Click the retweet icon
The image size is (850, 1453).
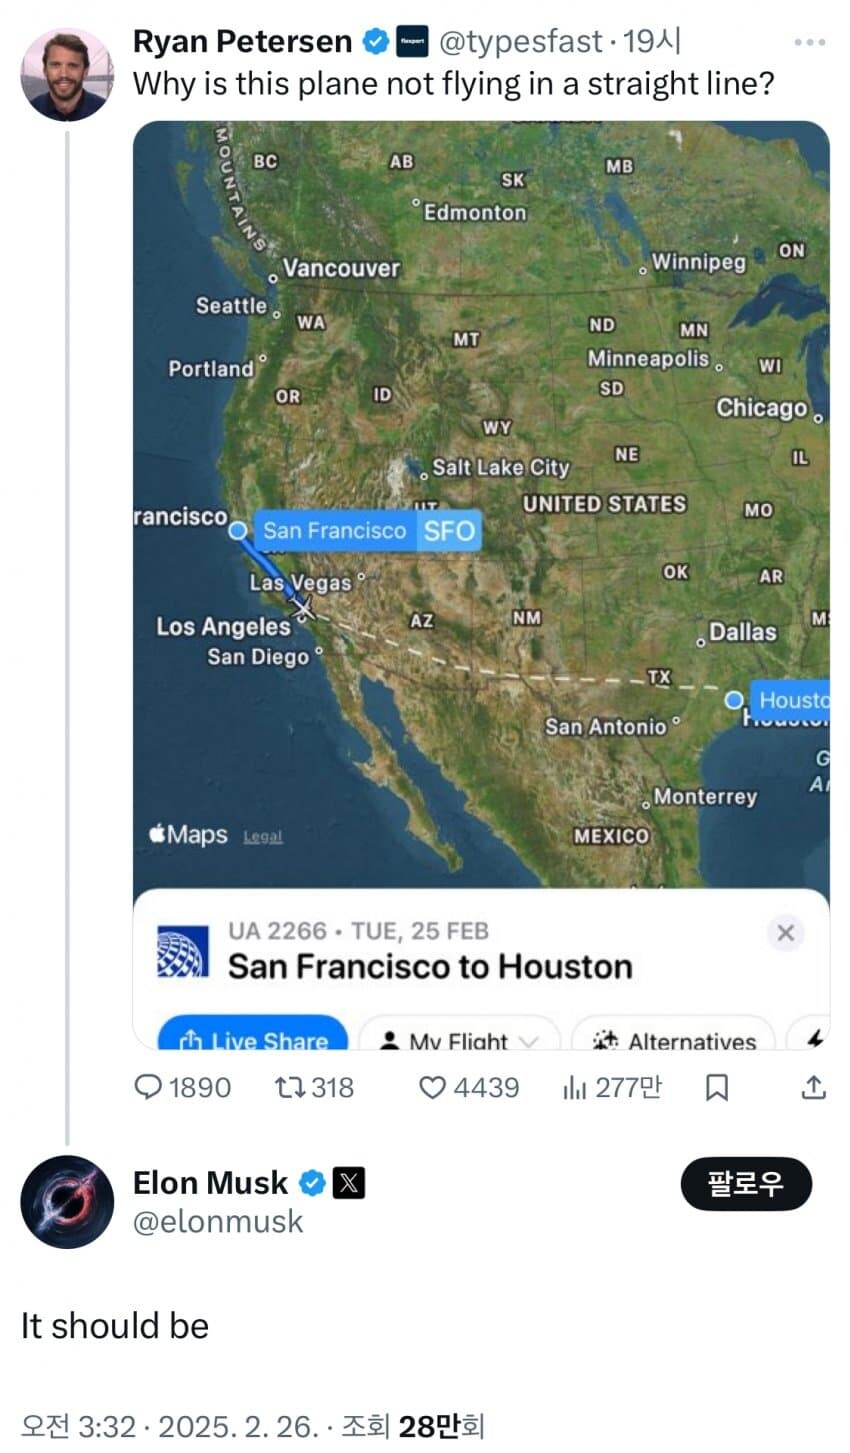(288, 1087)
